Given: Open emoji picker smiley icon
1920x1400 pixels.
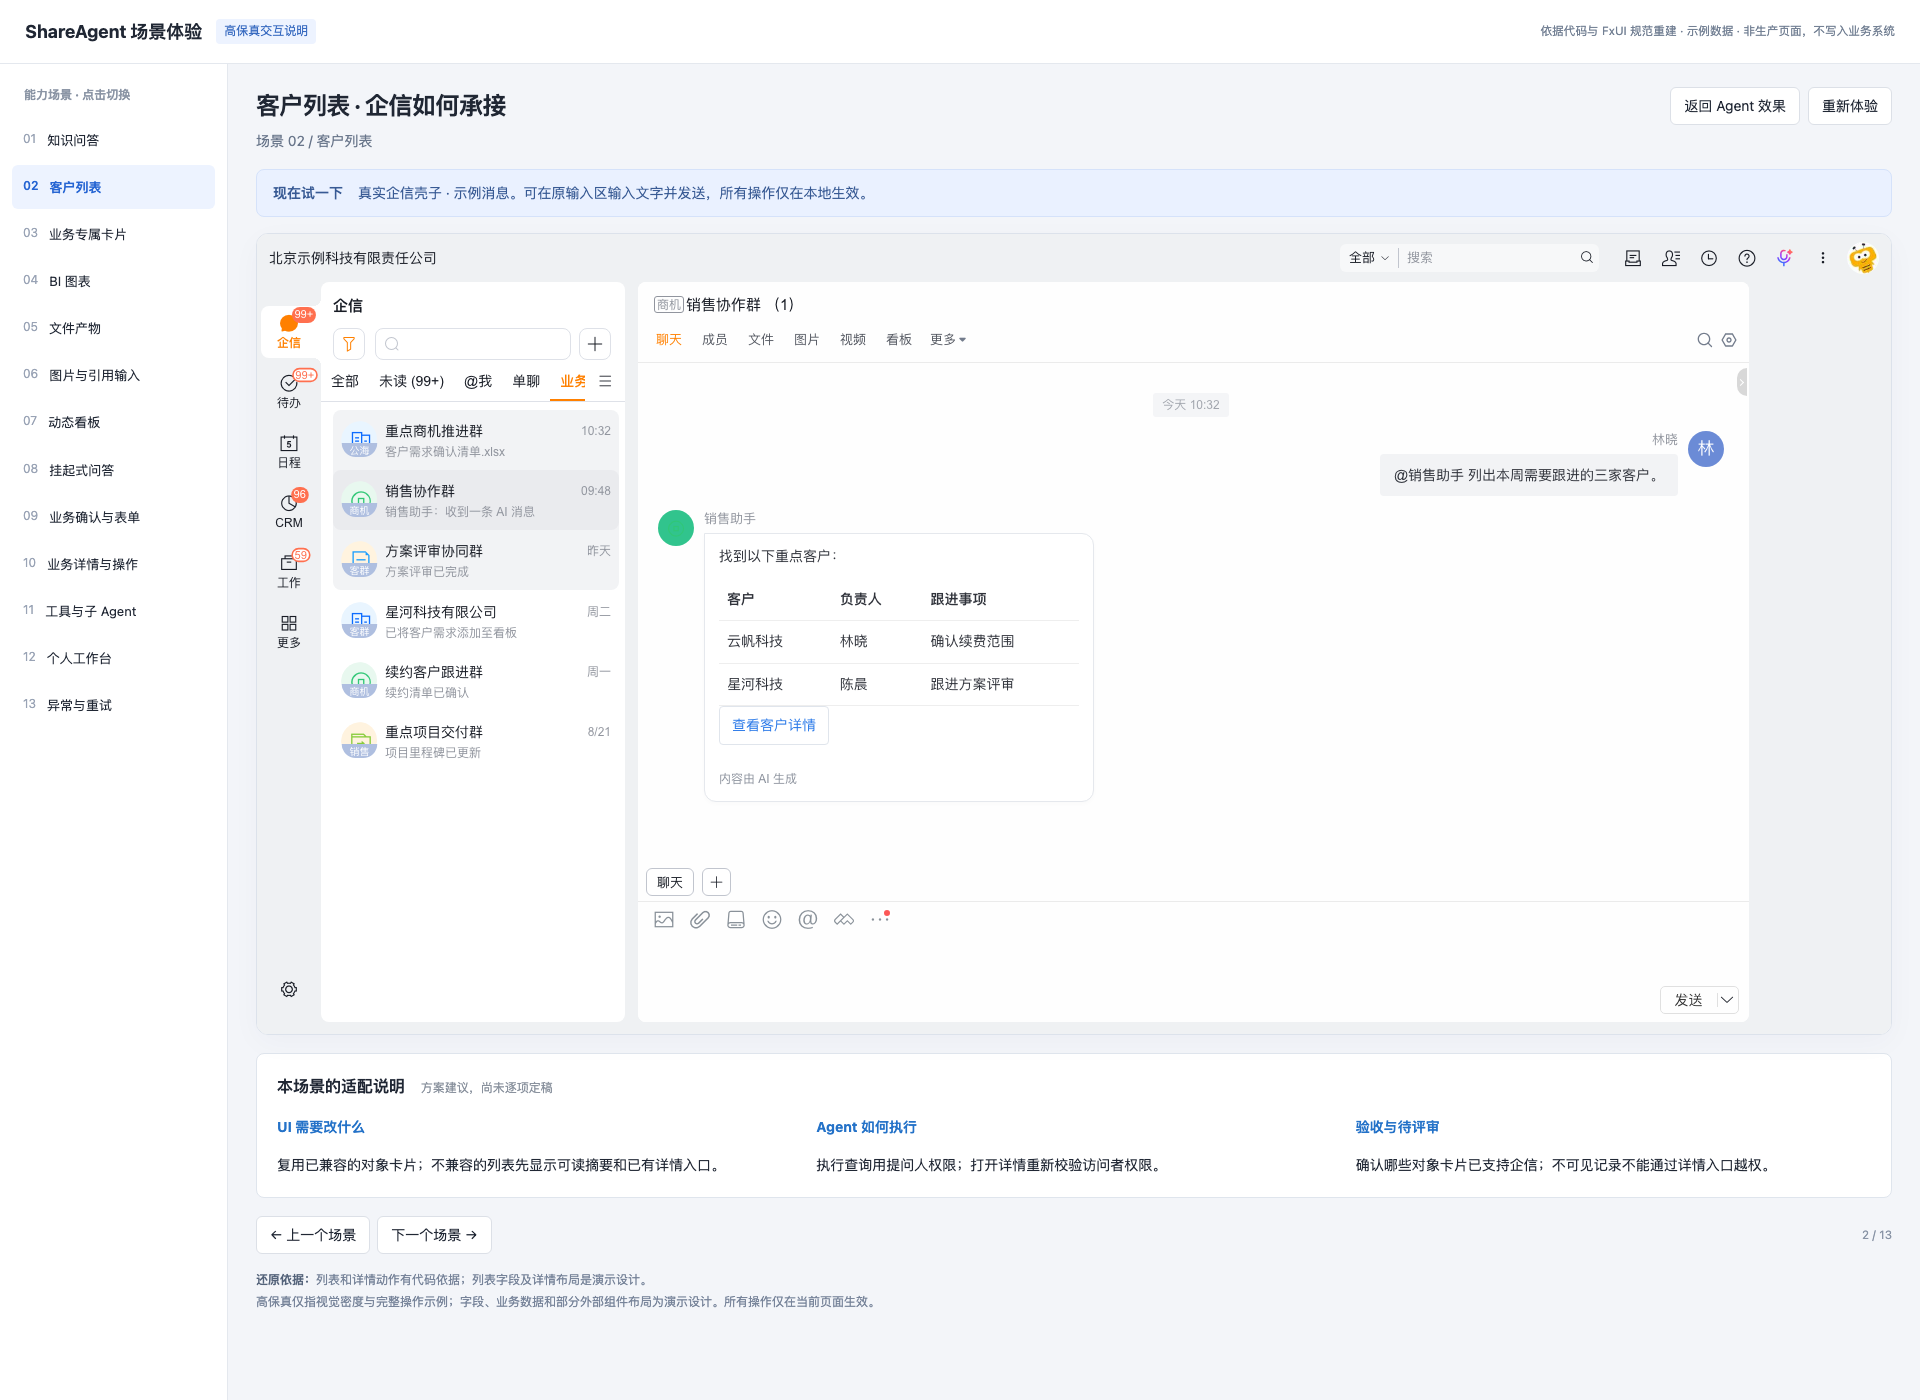Looking at the screenshot, I should (x=772, y=919).
